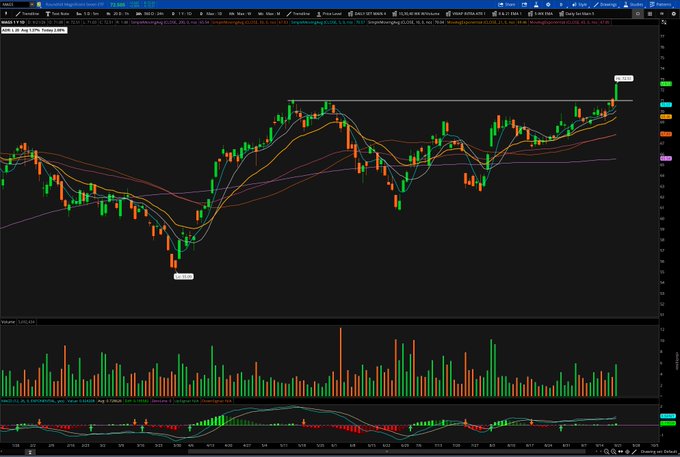
Task: Click the MAGS 1 Y 1D chart title label
Action: pyautogui.click(x=13, y=22)
